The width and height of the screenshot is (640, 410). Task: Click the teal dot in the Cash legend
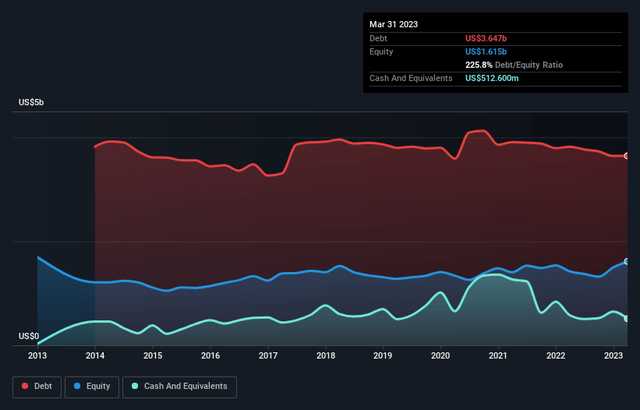[136, 385]
